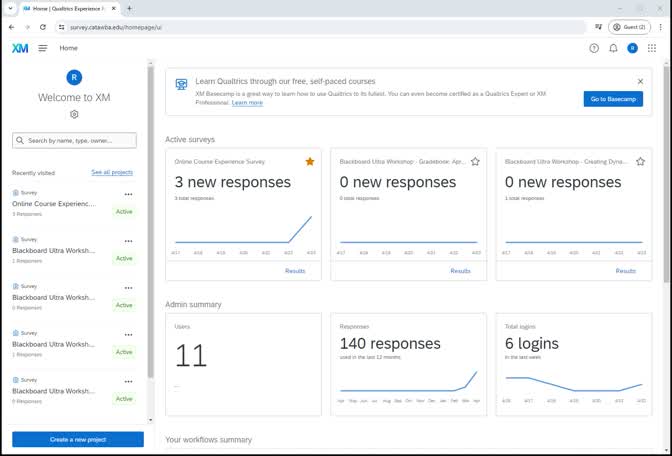672x456 pixels.
Task: Focus the project search field
Action: 75,141
